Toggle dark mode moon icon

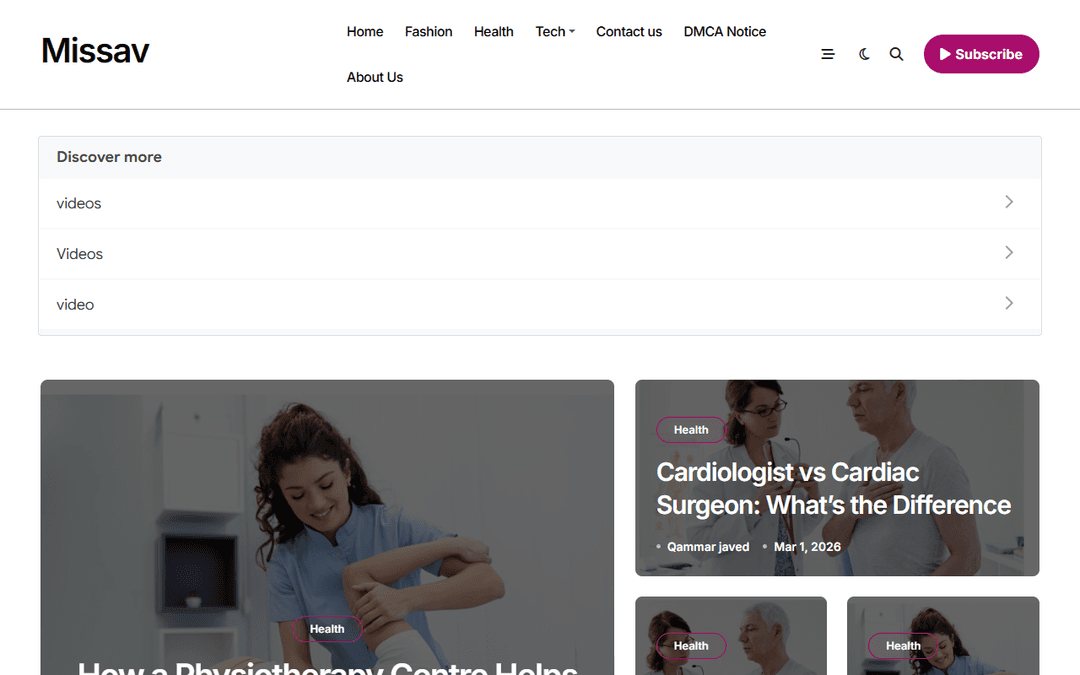864,54
